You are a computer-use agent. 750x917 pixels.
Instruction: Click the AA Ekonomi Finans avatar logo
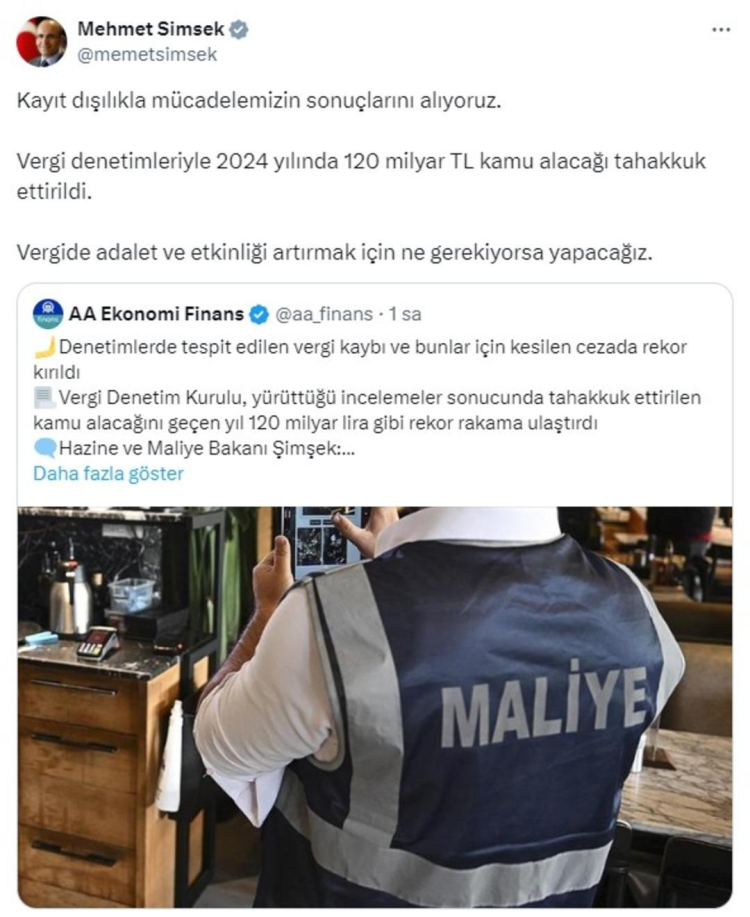(48, 314)
